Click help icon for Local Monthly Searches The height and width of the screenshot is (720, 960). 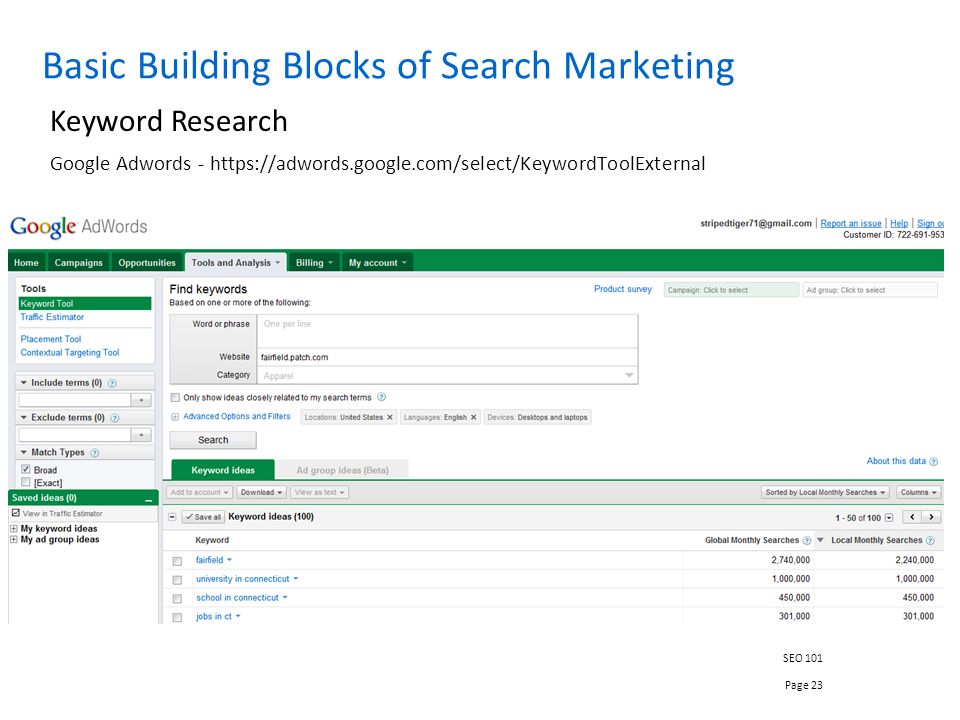(931, 541)
